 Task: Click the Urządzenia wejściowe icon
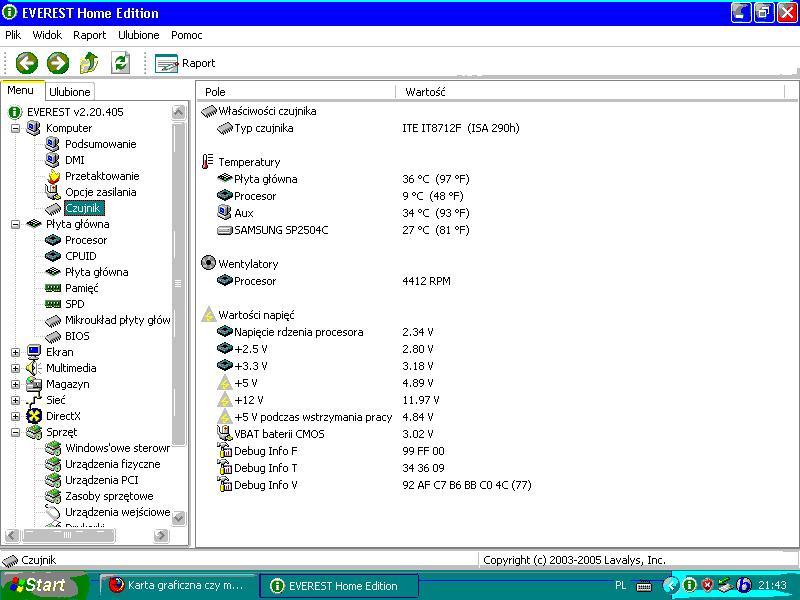(x=53, y=512)
